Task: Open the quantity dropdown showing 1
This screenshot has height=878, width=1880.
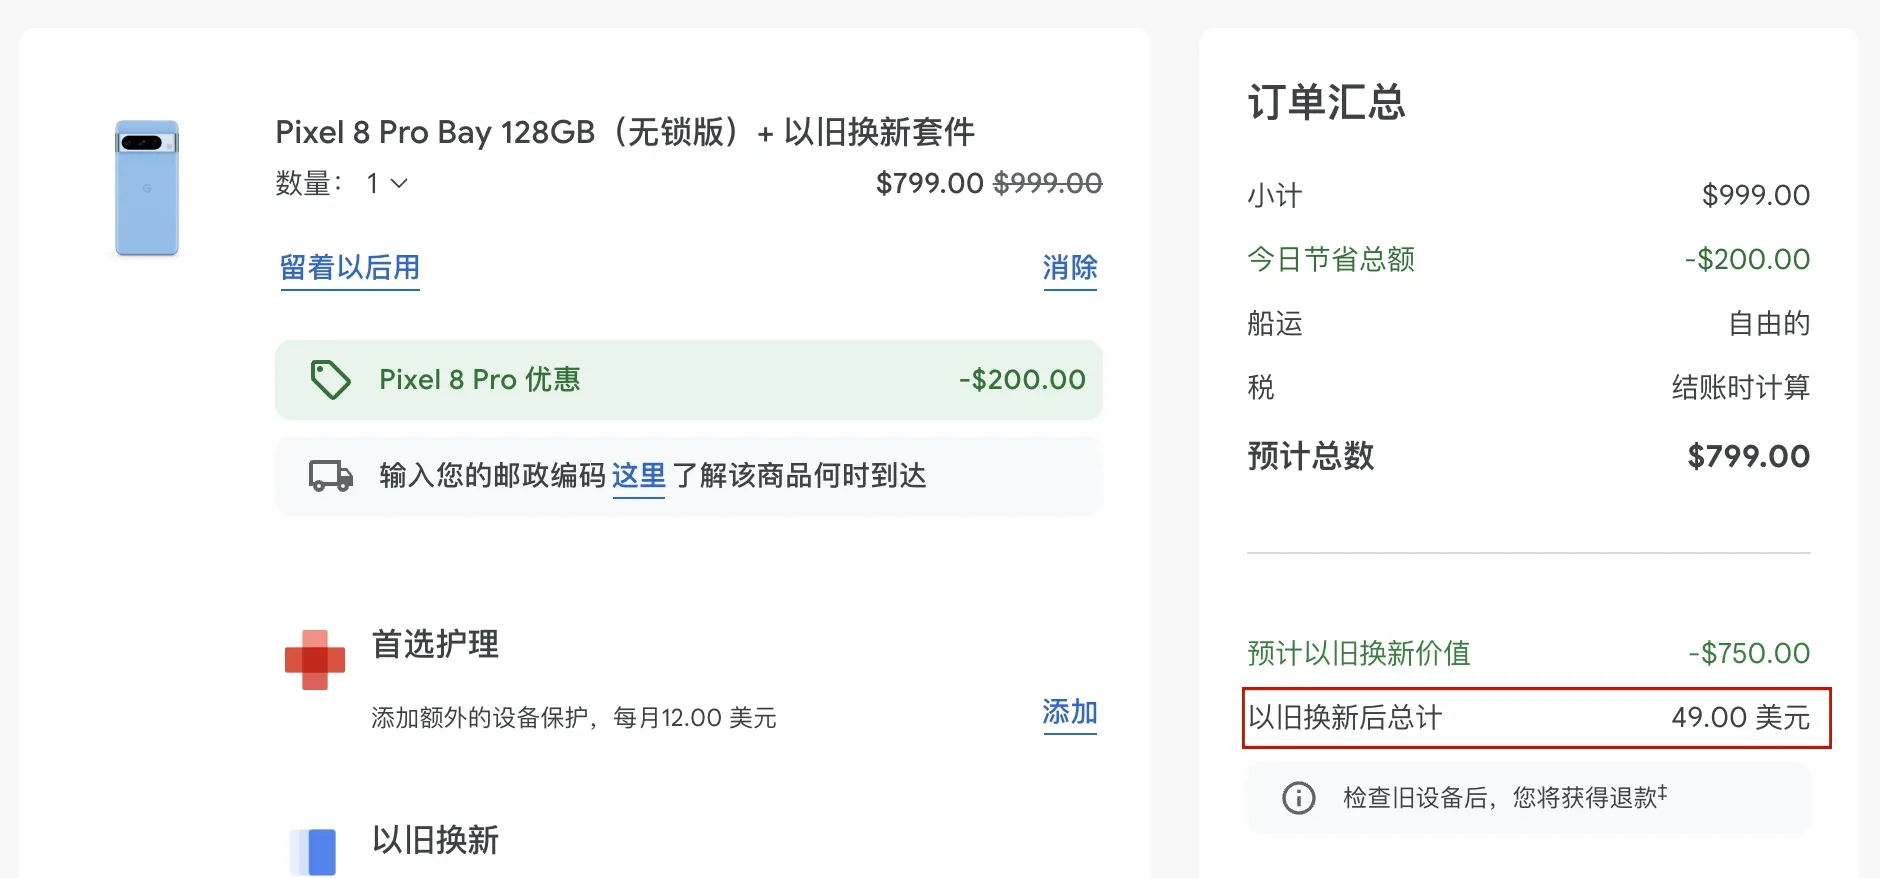Action: 387,183
